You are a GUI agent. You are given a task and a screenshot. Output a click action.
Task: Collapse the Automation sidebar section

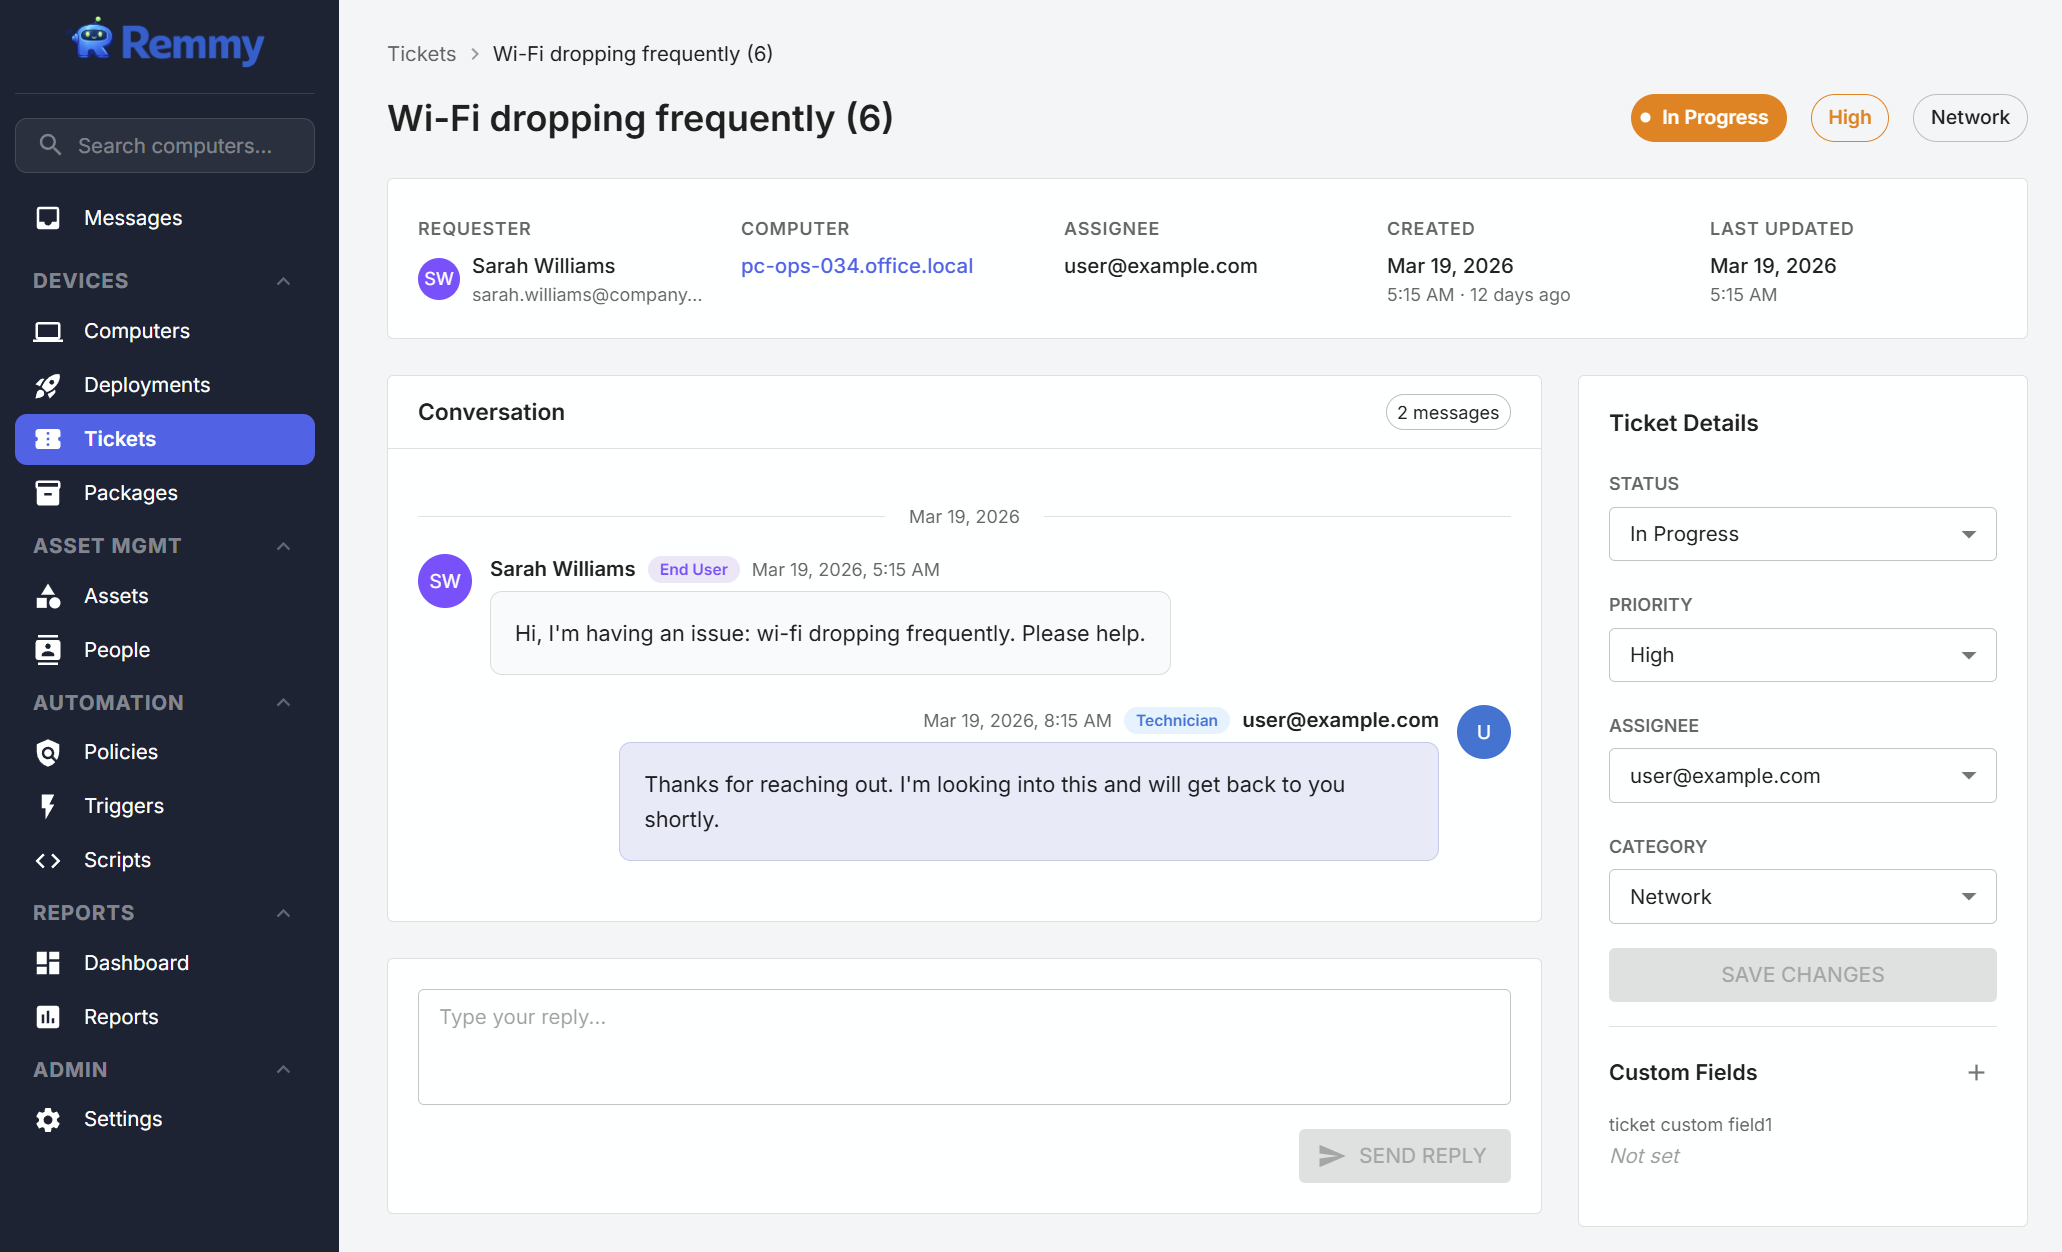(x=283, y=703)
